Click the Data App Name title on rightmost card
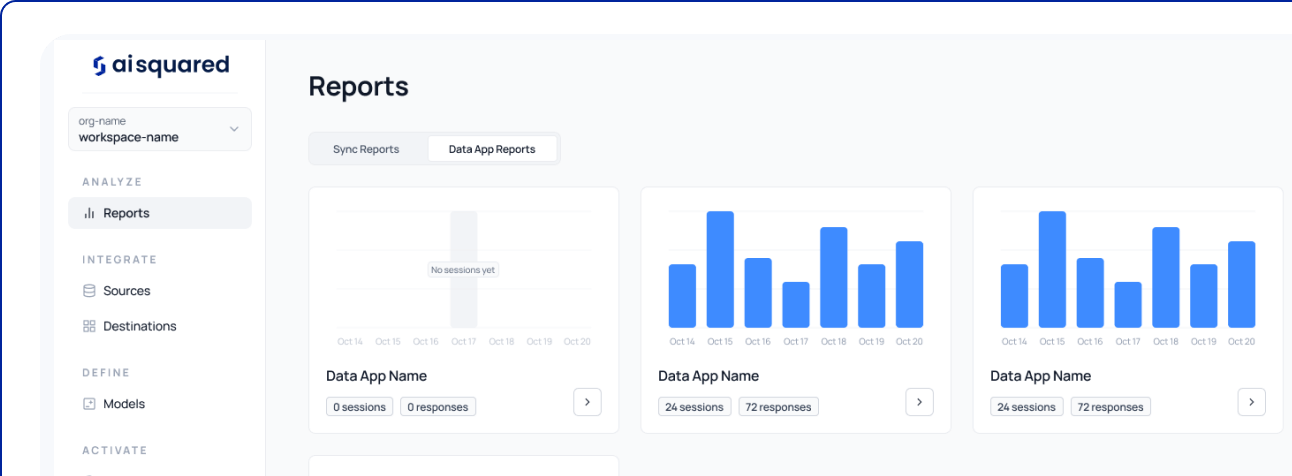 pos(1040,376)
